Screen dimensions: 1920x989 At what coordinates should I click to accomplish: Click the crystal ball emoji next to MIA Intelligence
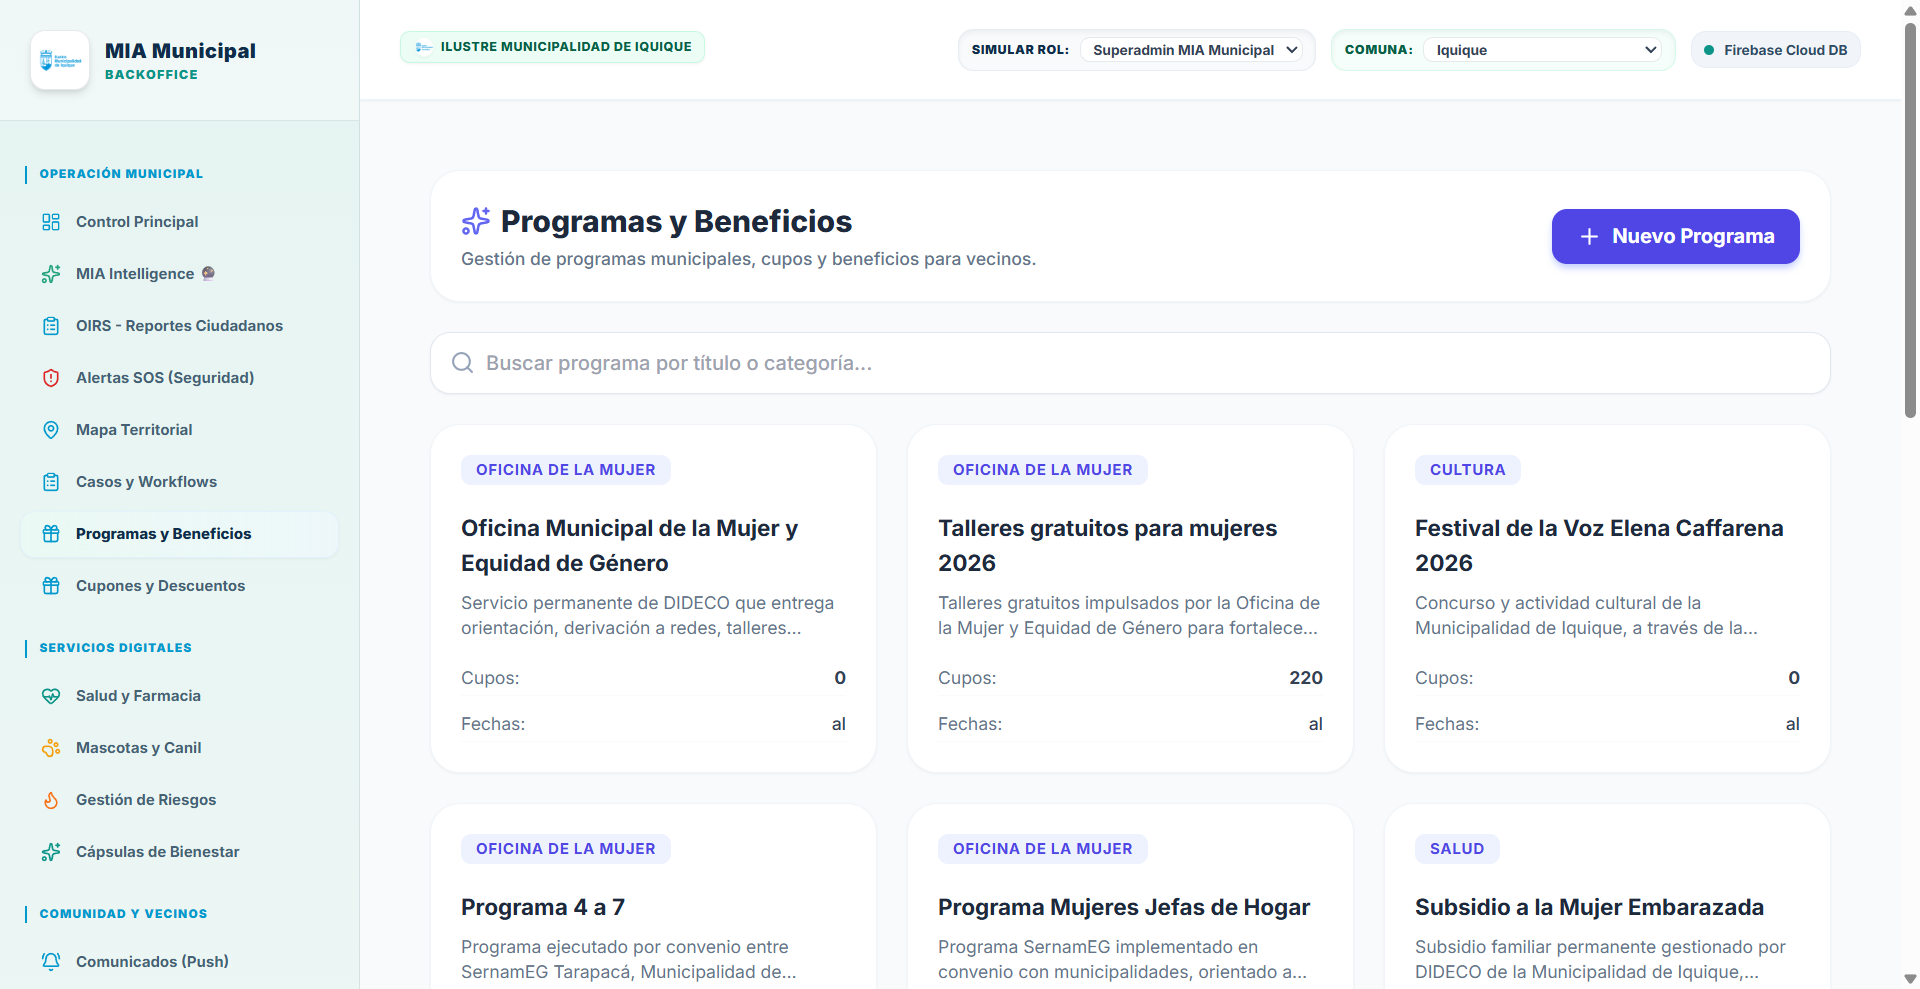[x=208, y=273]
